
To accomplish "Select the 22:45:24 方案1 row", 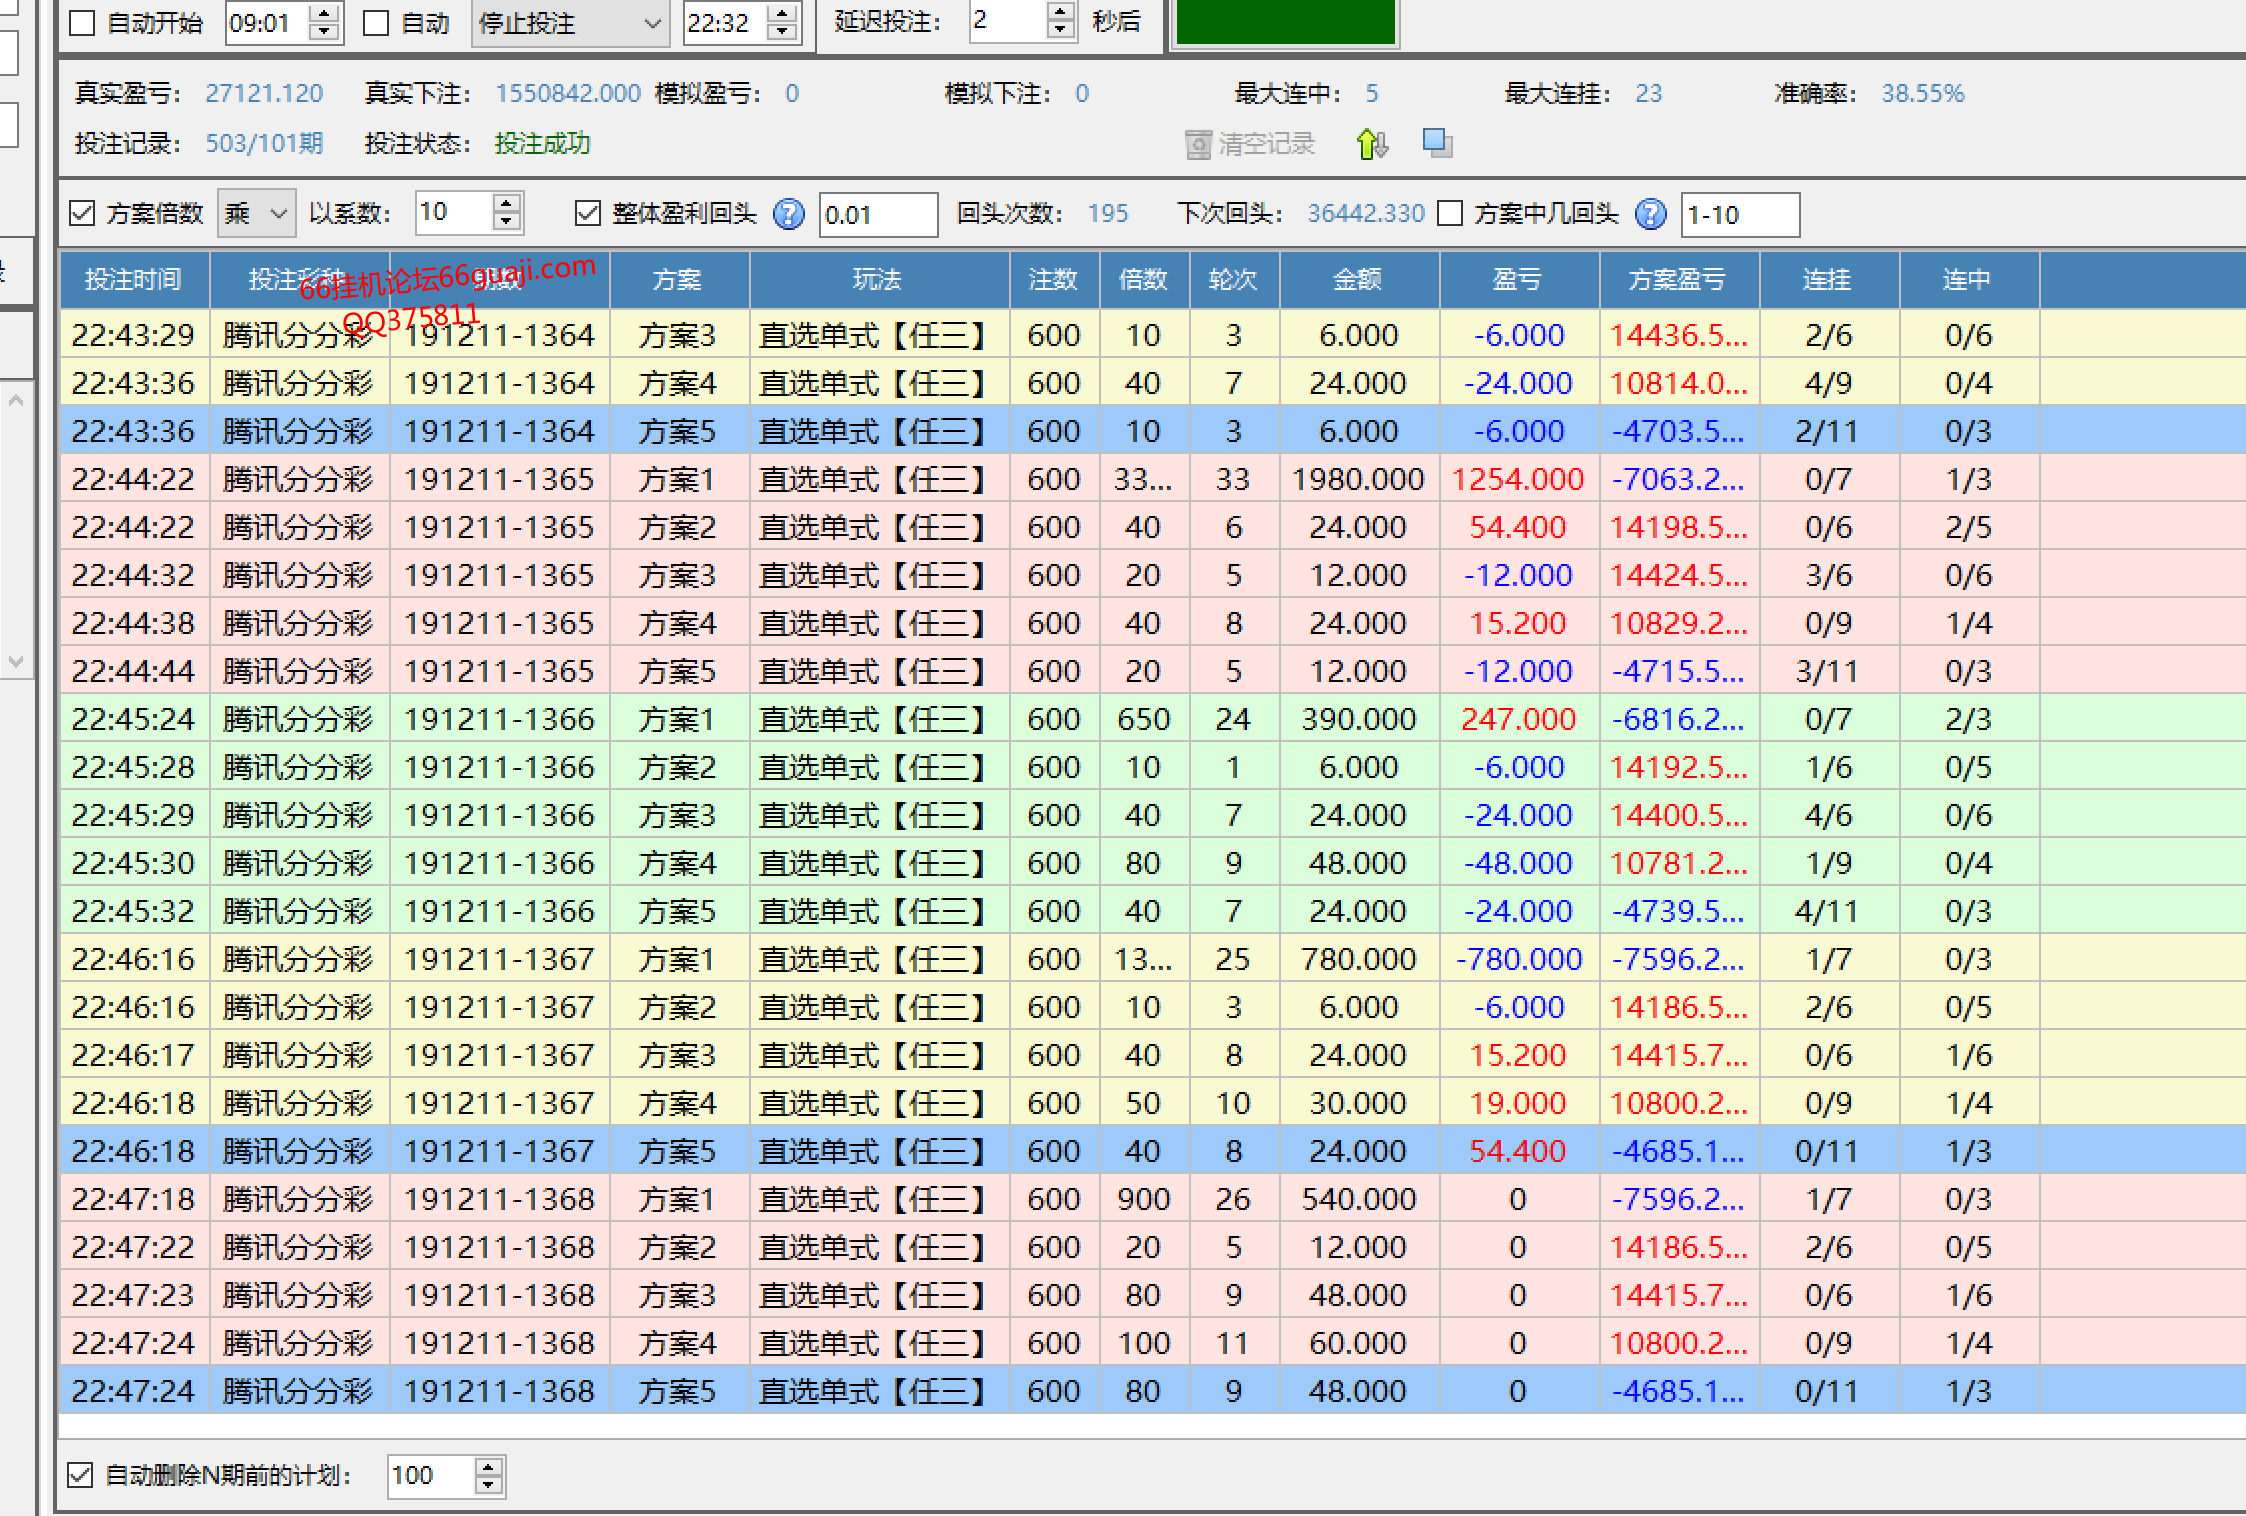I will [1153, 718].
